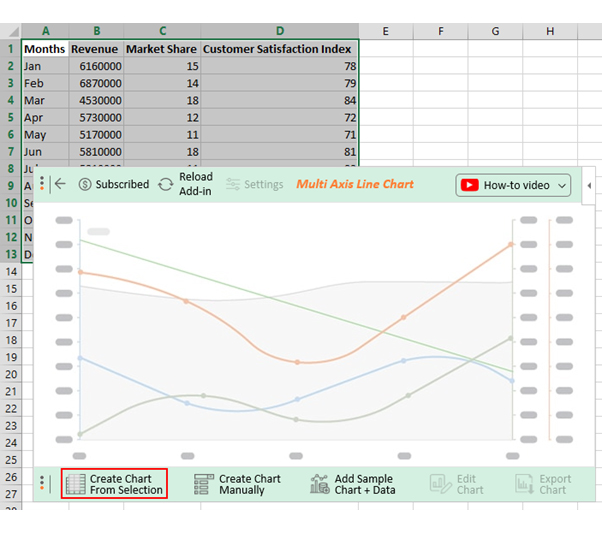Click the Subscribed label
The image size is (602, 533).
tap(122, 184)
